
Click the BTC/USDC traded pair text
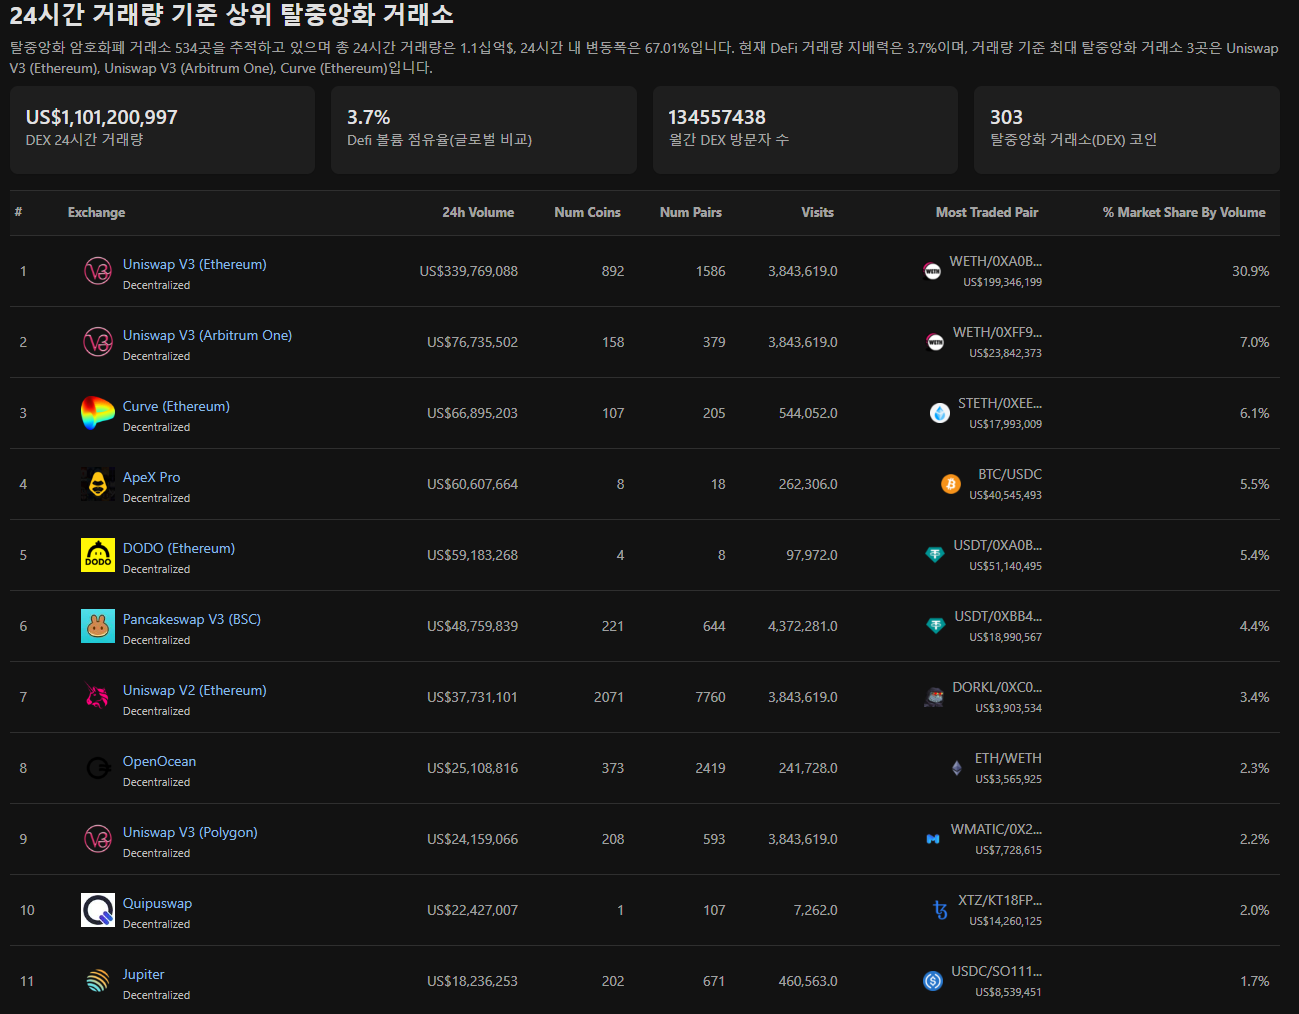click(x=1010, y=474)
